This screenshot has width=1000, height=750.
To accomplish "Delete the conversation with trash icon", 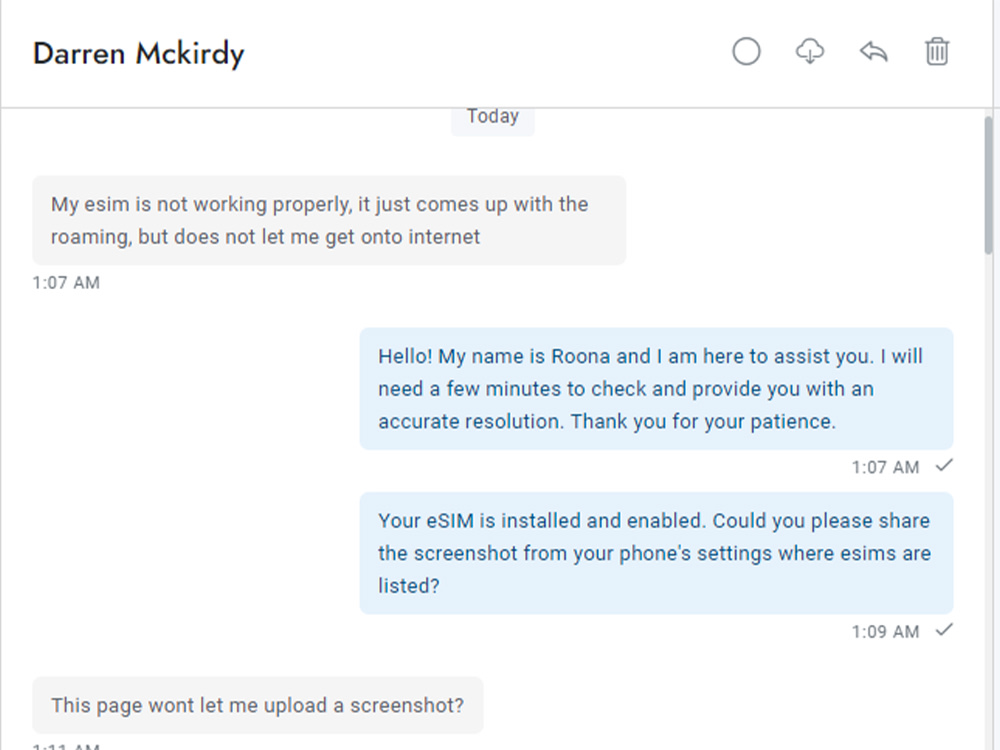I will (x=937, y=52).
